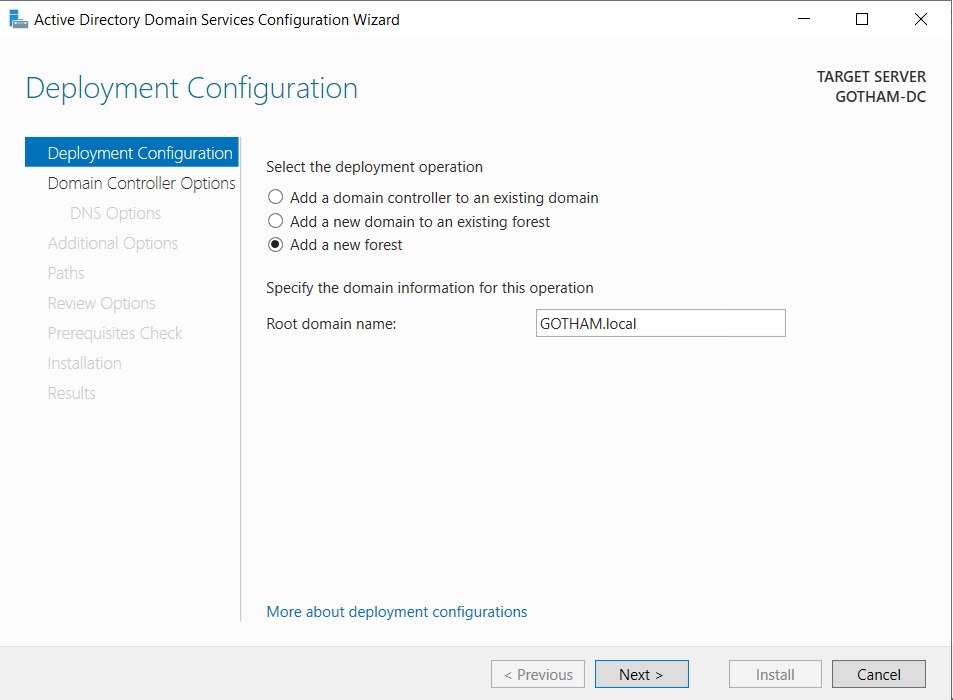The height and width of the screenshot is (700, 953).
Task: Click the Next button
Action: click(x=641, y=673)
